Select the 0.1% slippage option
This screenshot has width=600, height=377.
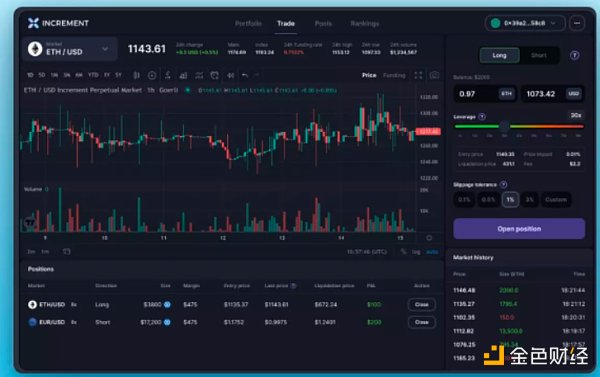click(464, 199)
